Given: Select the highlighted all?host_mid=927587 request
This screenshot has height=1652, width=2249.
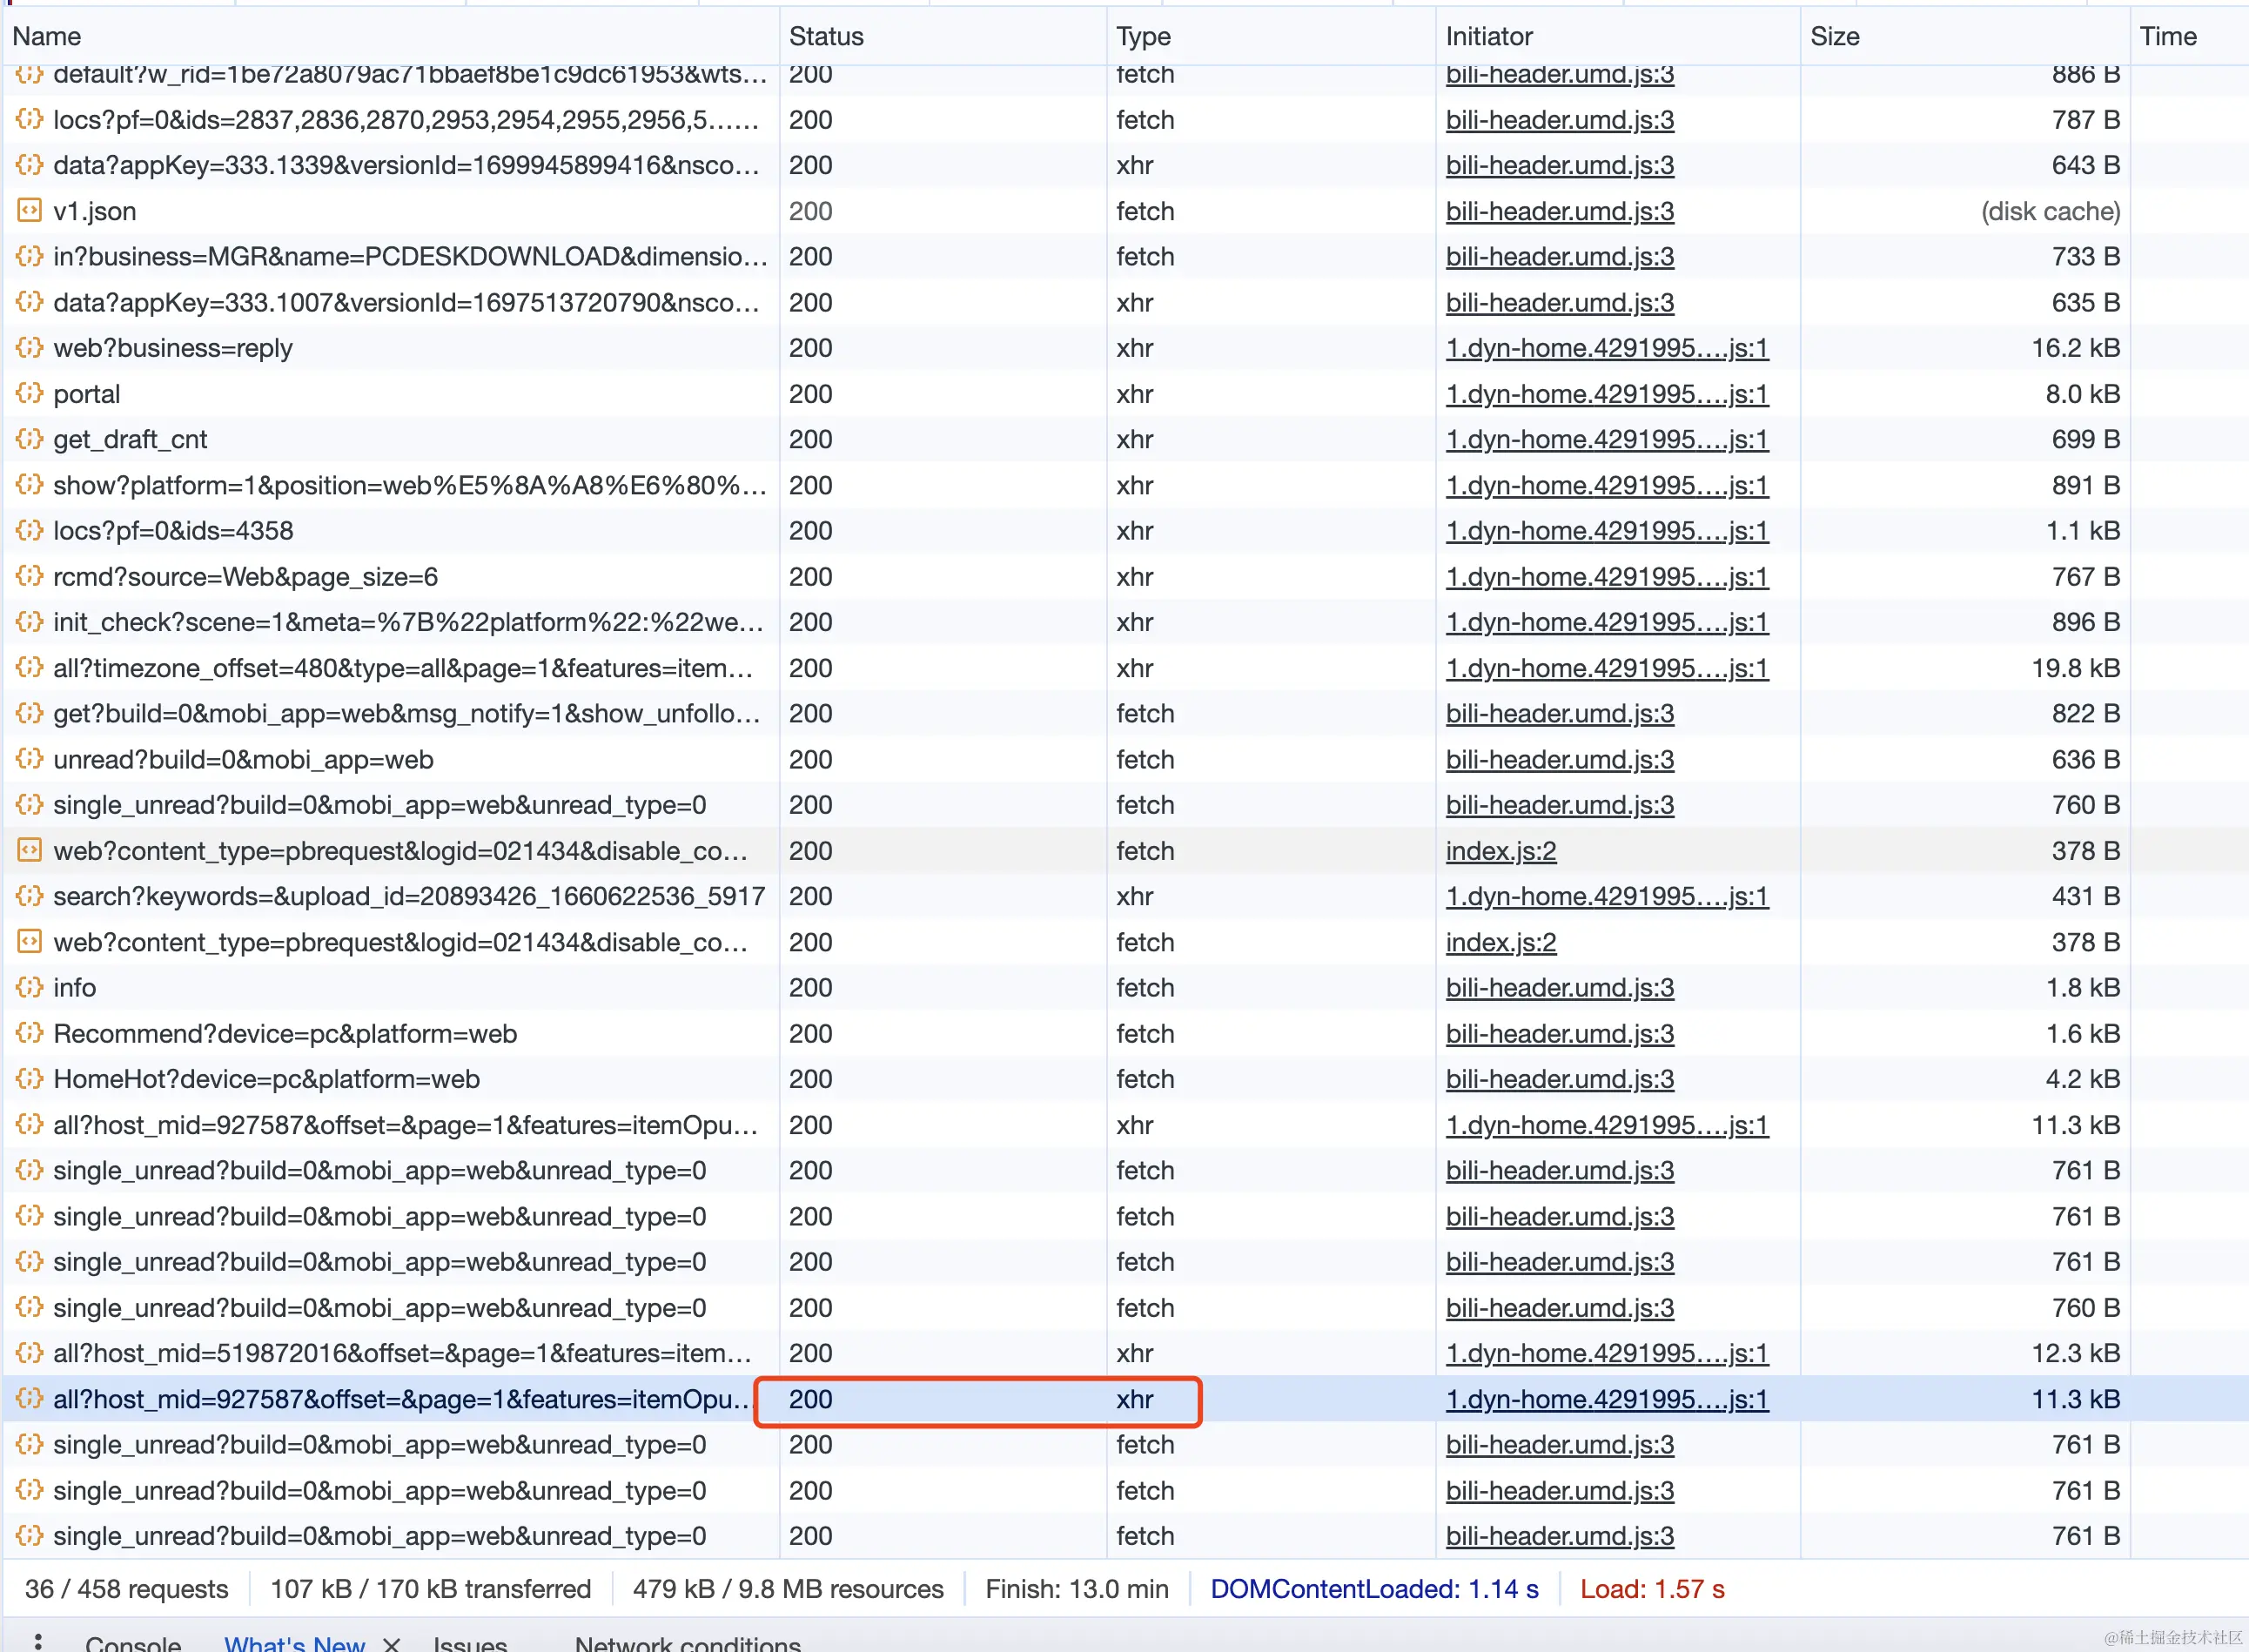Looking at the screenshot, I should click(400, 1398).
